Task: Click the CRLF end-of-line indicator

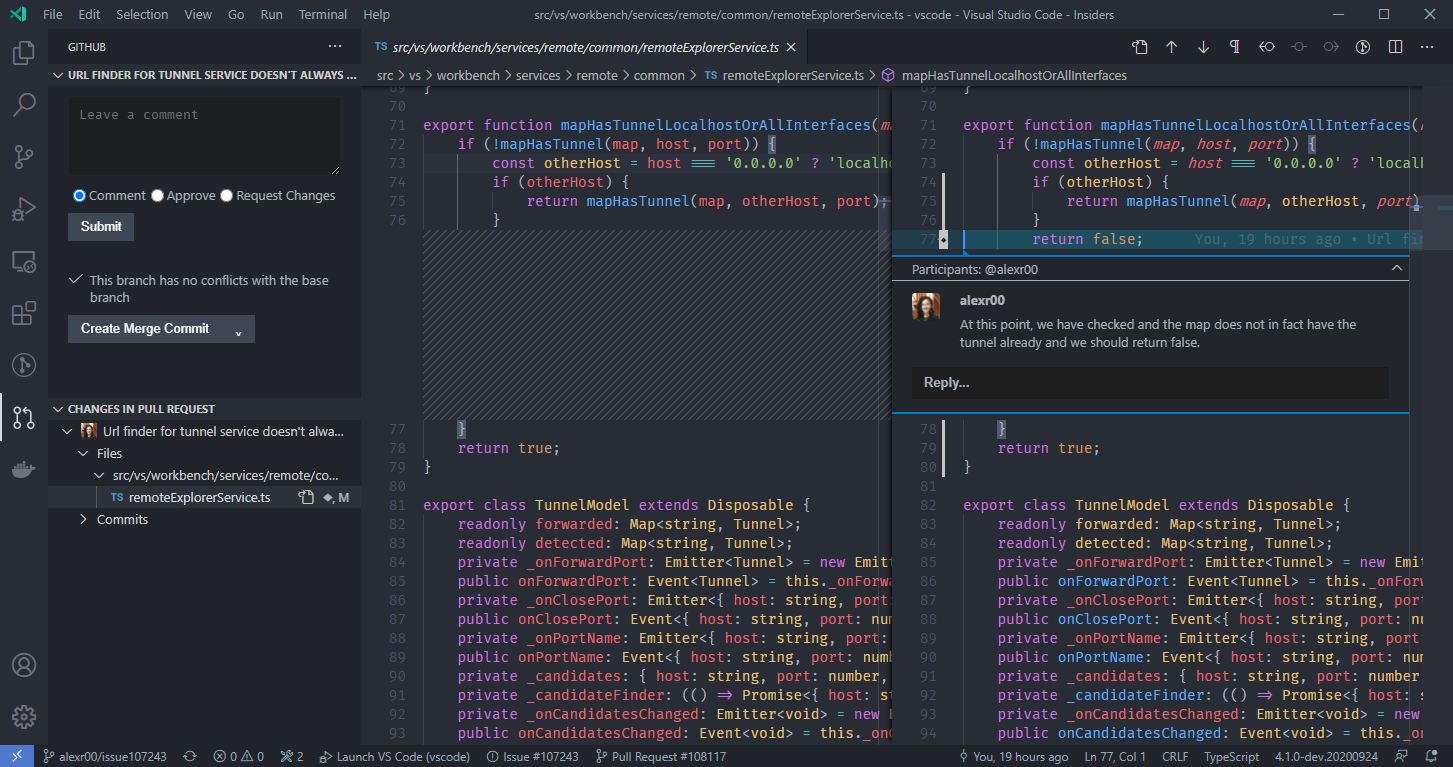Action: pos(1175,756)
